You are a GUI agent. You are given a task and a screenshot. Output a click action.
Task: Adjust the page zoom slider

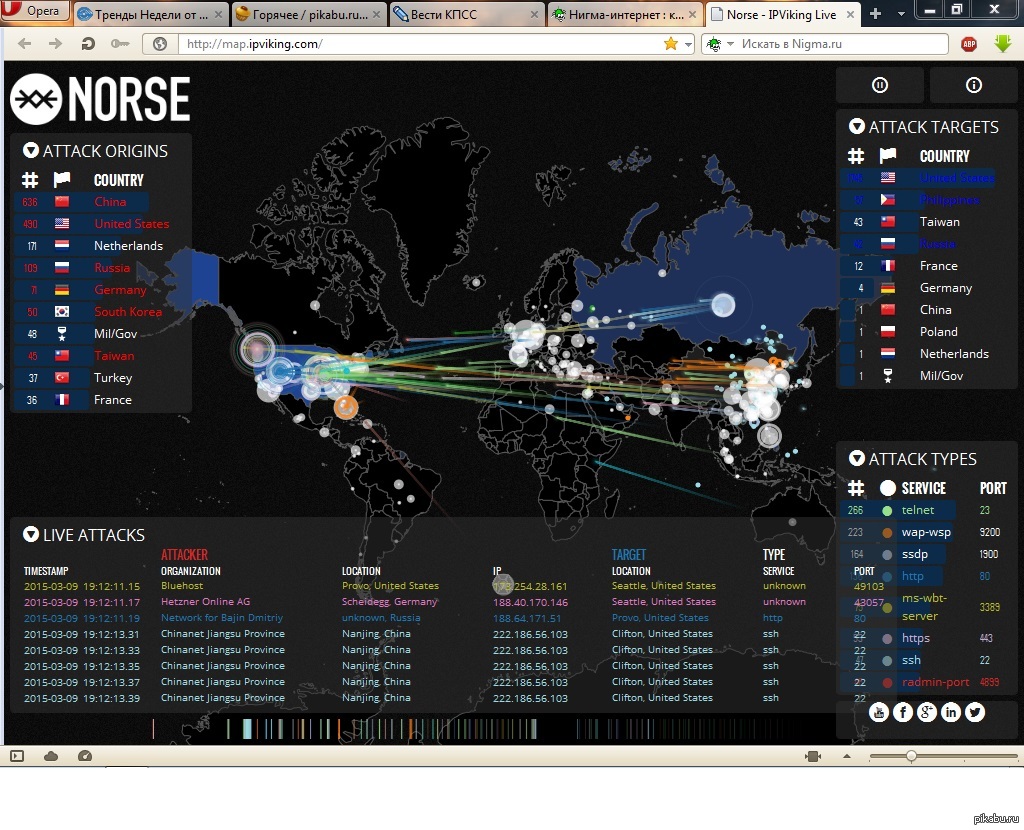click(911, 756)
